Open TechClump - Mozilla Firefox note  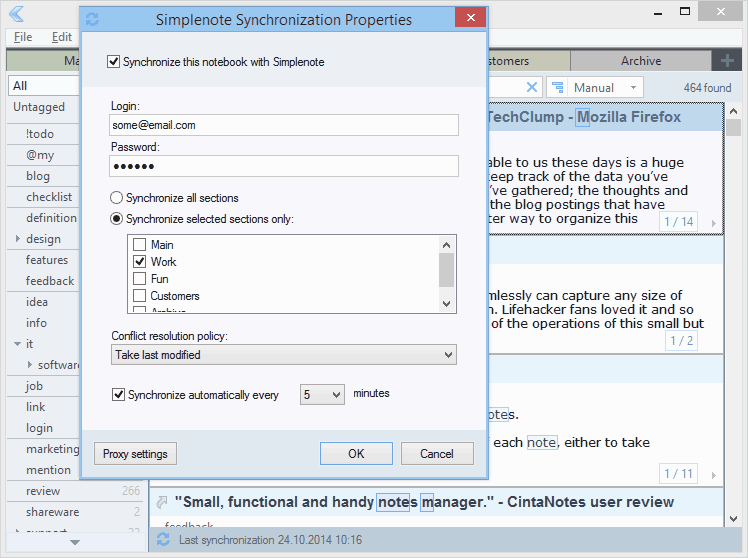pyautogui.click(x=585, y=117)
